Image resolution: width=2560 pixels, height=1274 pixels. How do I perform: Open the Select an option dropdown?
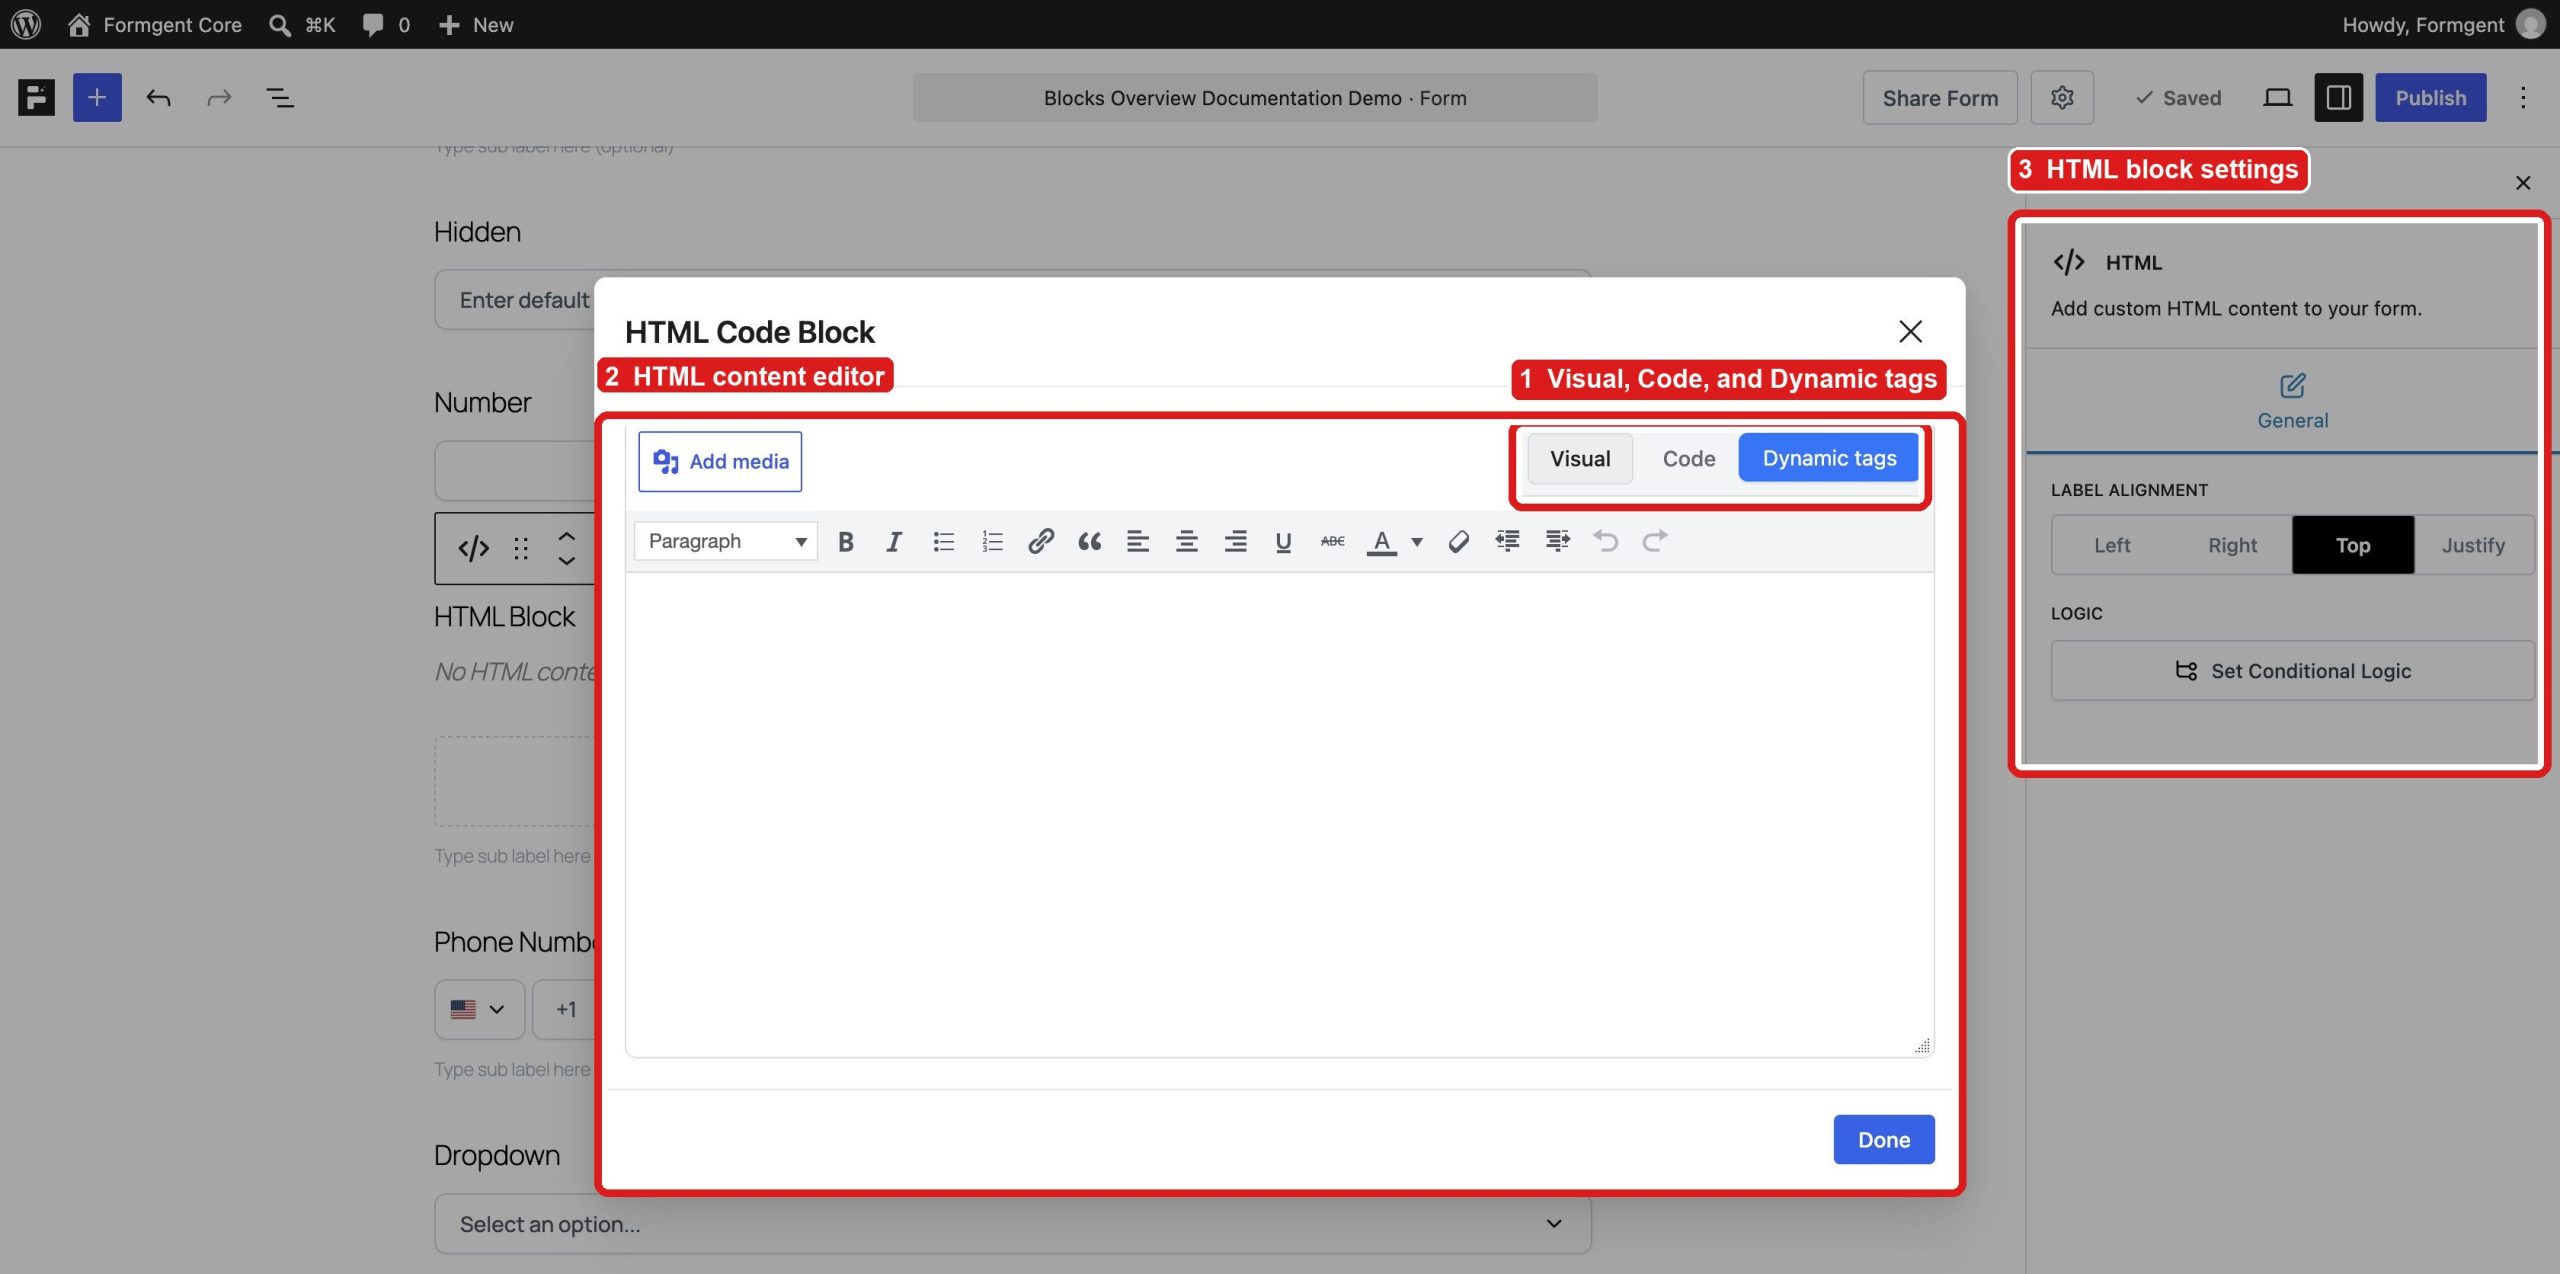[x=1012, y=1223]
